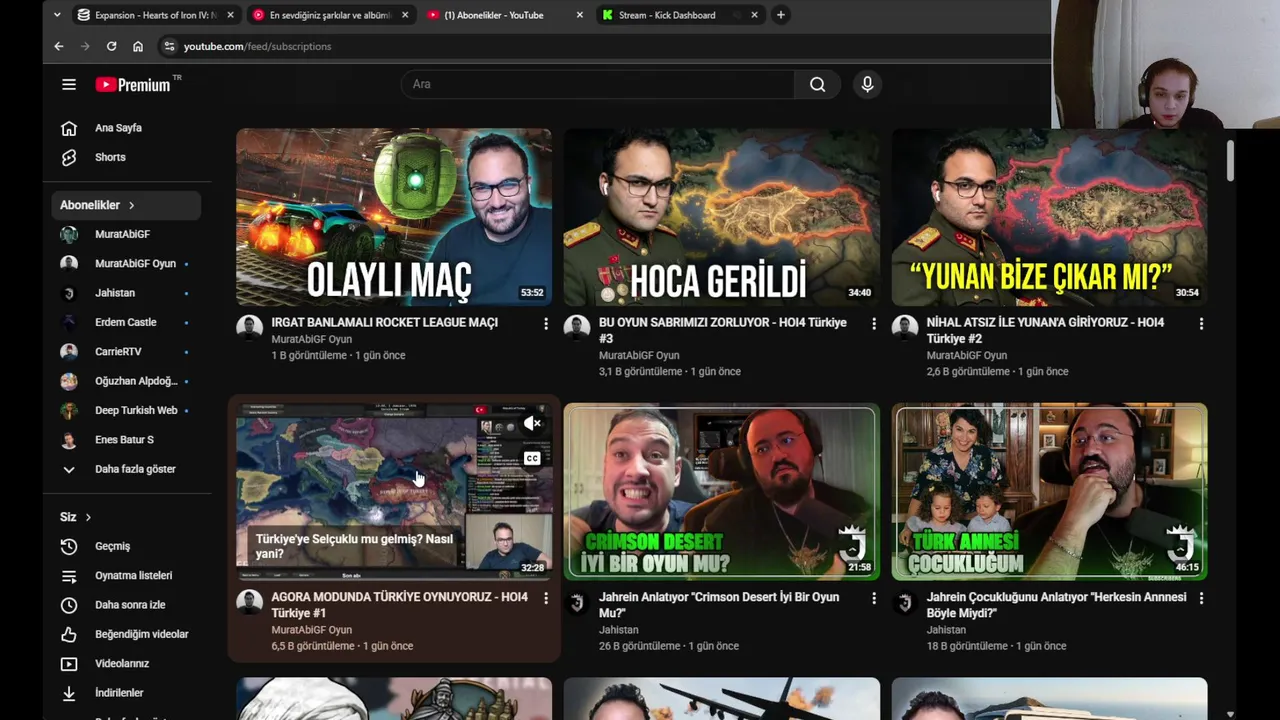The image size is (1280, 720).
Task: Reload the page
Action: [x=111, y=46]
